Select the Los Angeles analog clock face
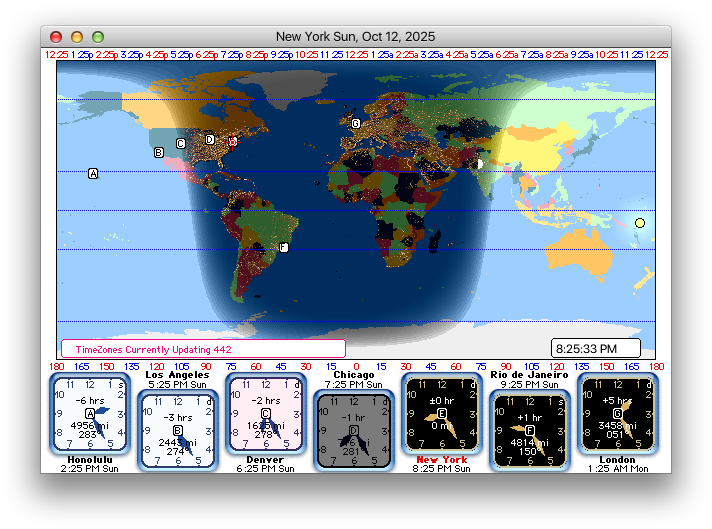712x529 pixels. pyautogui.click(x=178, y=430)
